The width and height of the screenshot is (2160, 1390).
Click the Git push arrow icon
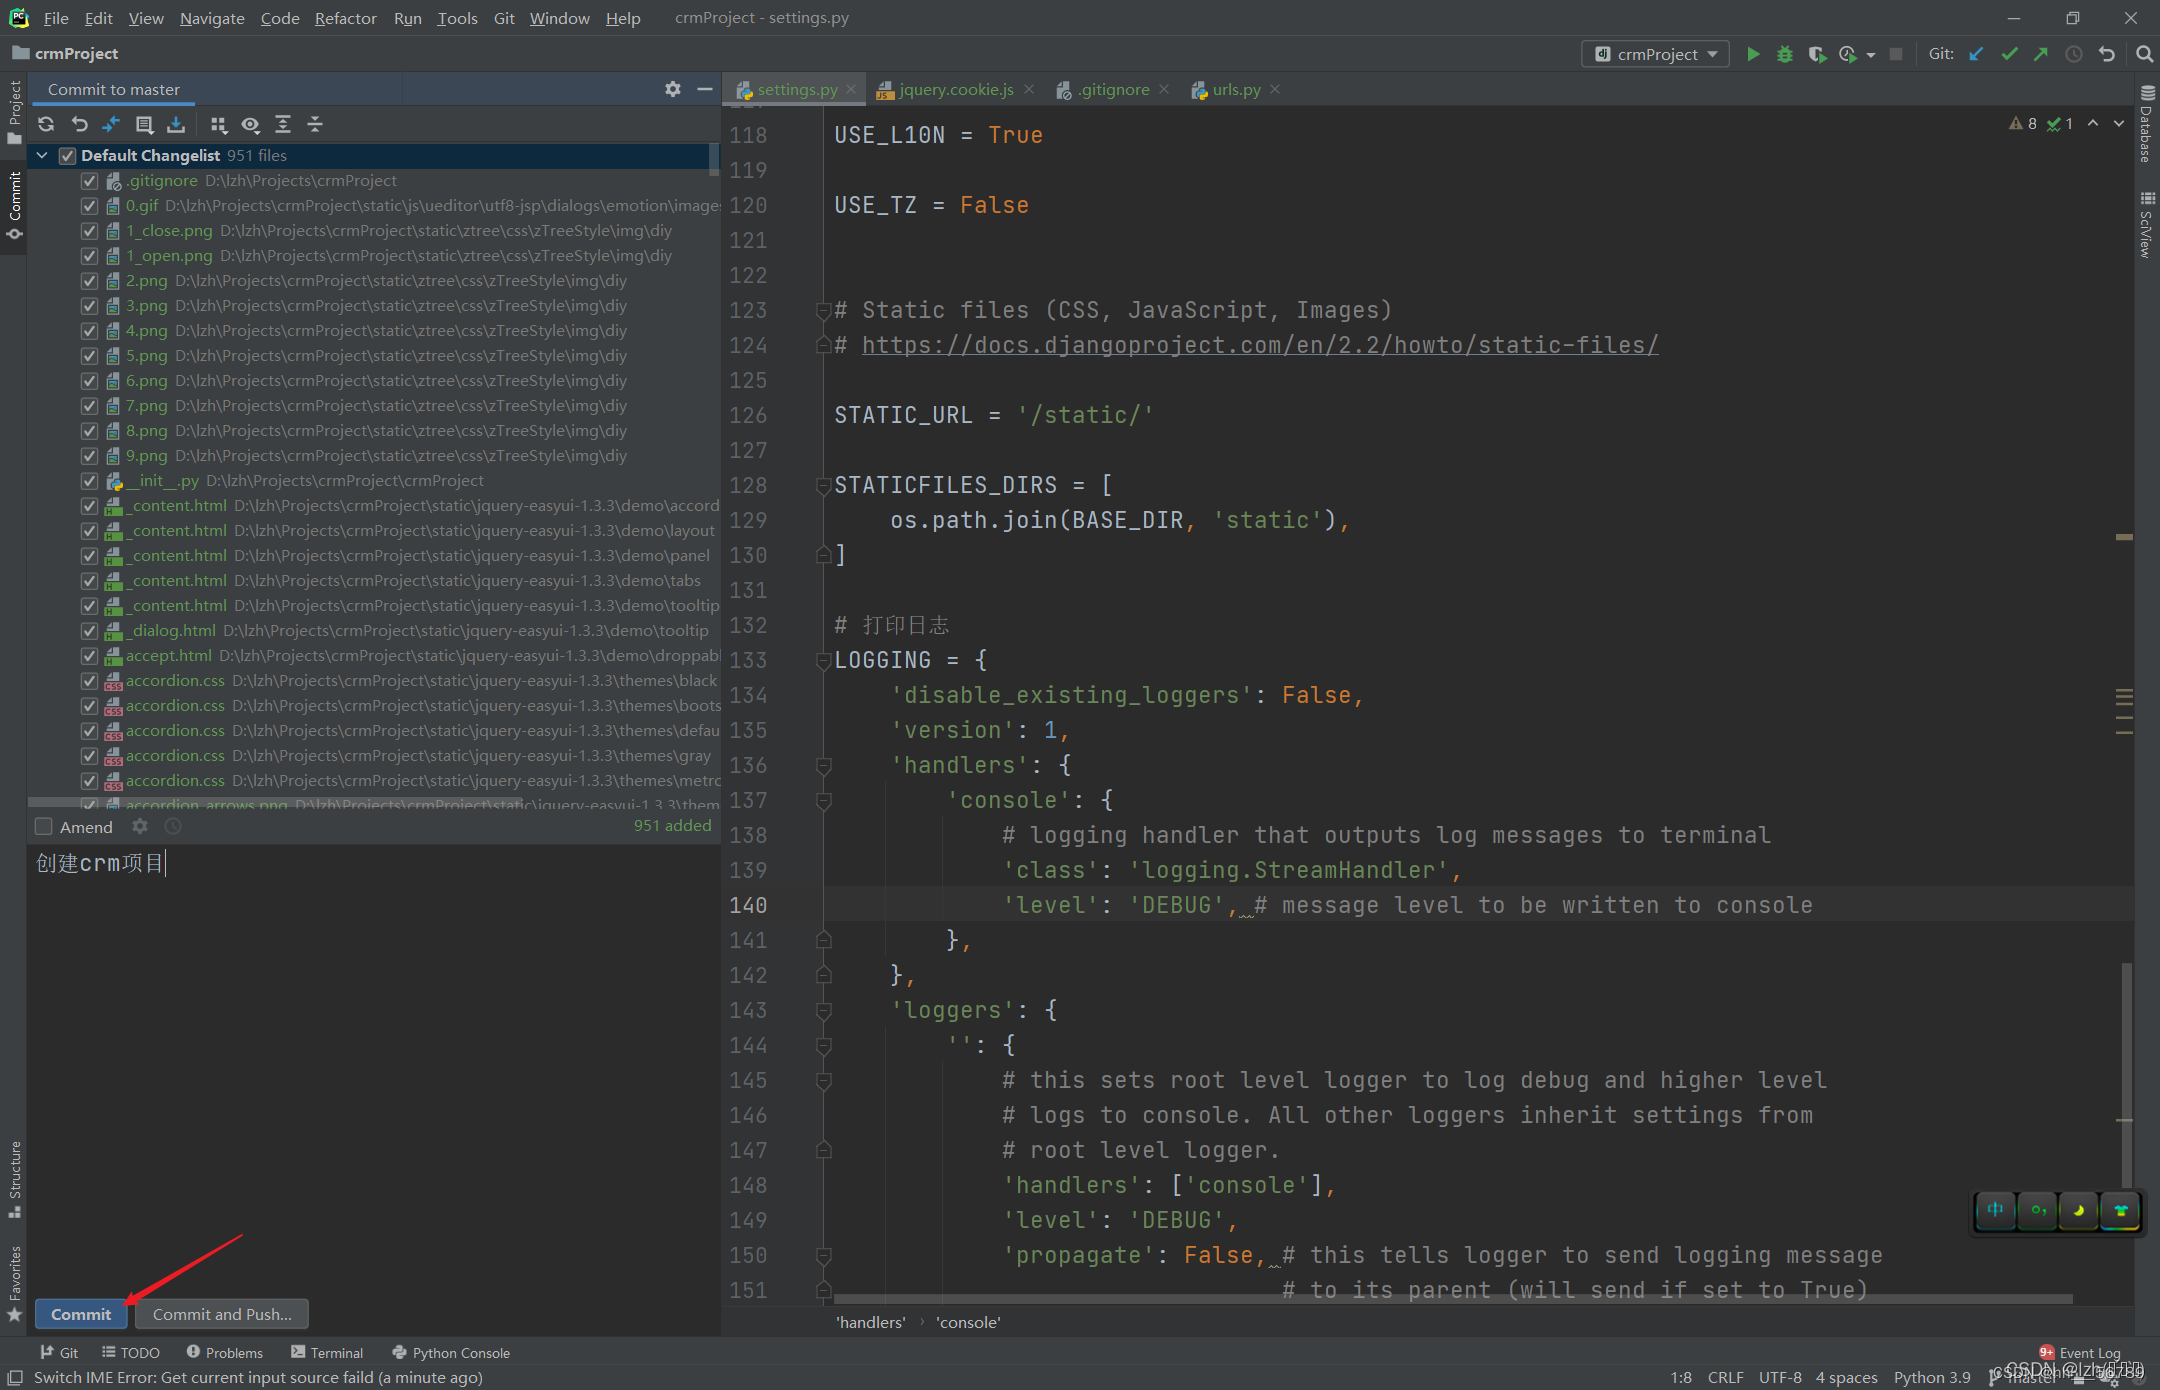coord(2040,54)
